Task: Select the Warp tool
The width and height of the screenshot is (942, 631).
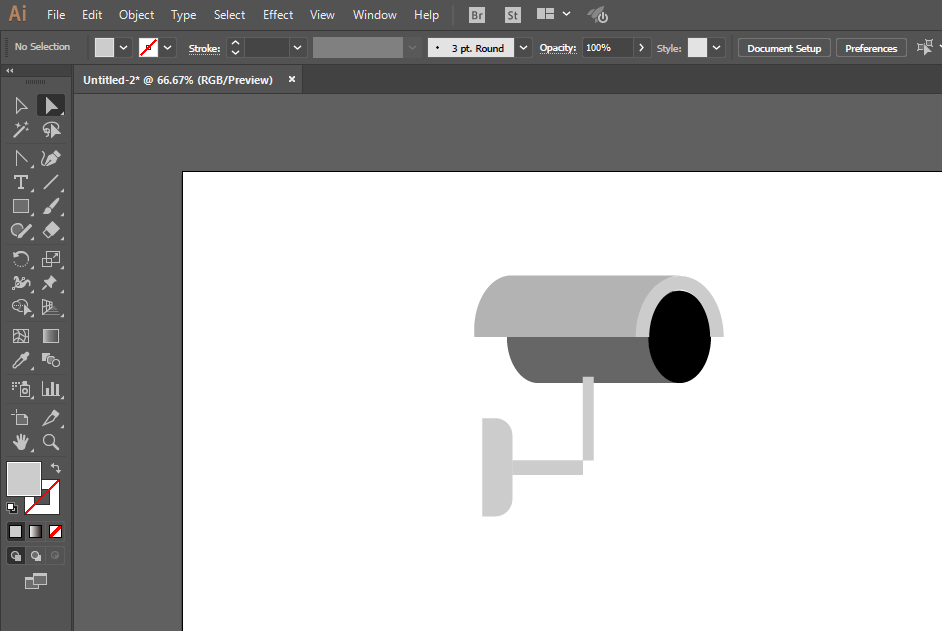Action: [x=21, y=283]
